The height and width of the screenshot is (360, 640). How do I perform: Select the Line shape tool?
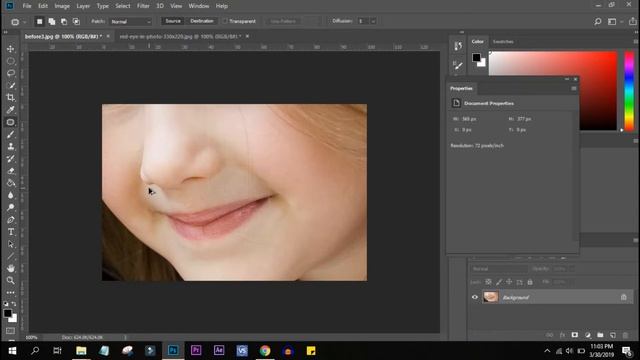pyautogui.click(x=11, y=256)
